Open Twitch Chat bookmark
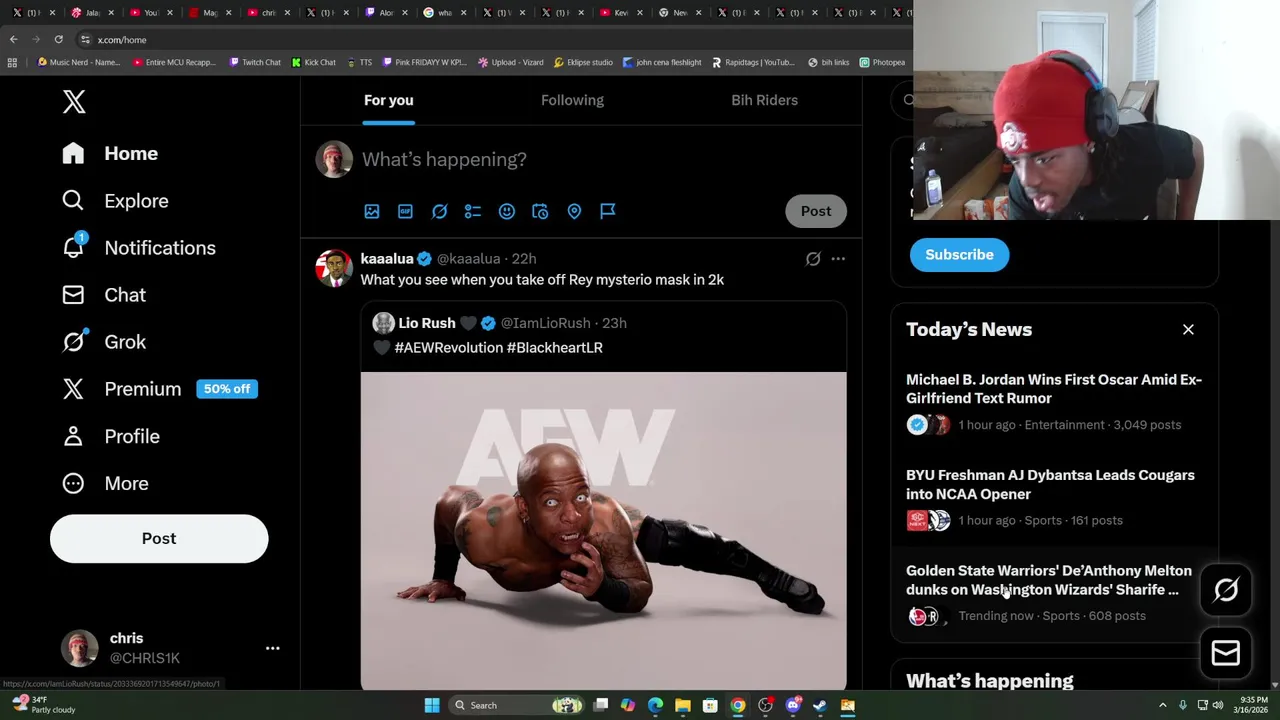This screenshot has width=1280, height=720. click(255, 62)
